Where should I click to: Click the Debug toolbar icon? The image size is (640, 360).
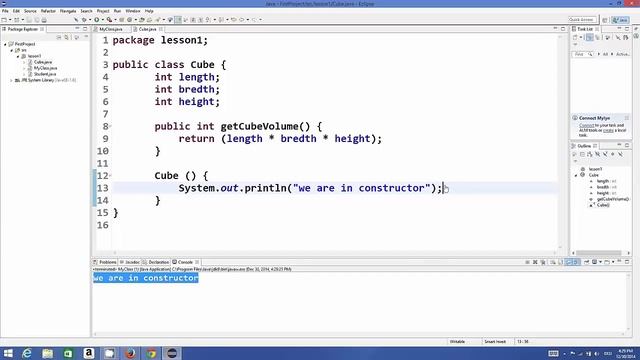[84, 20]
